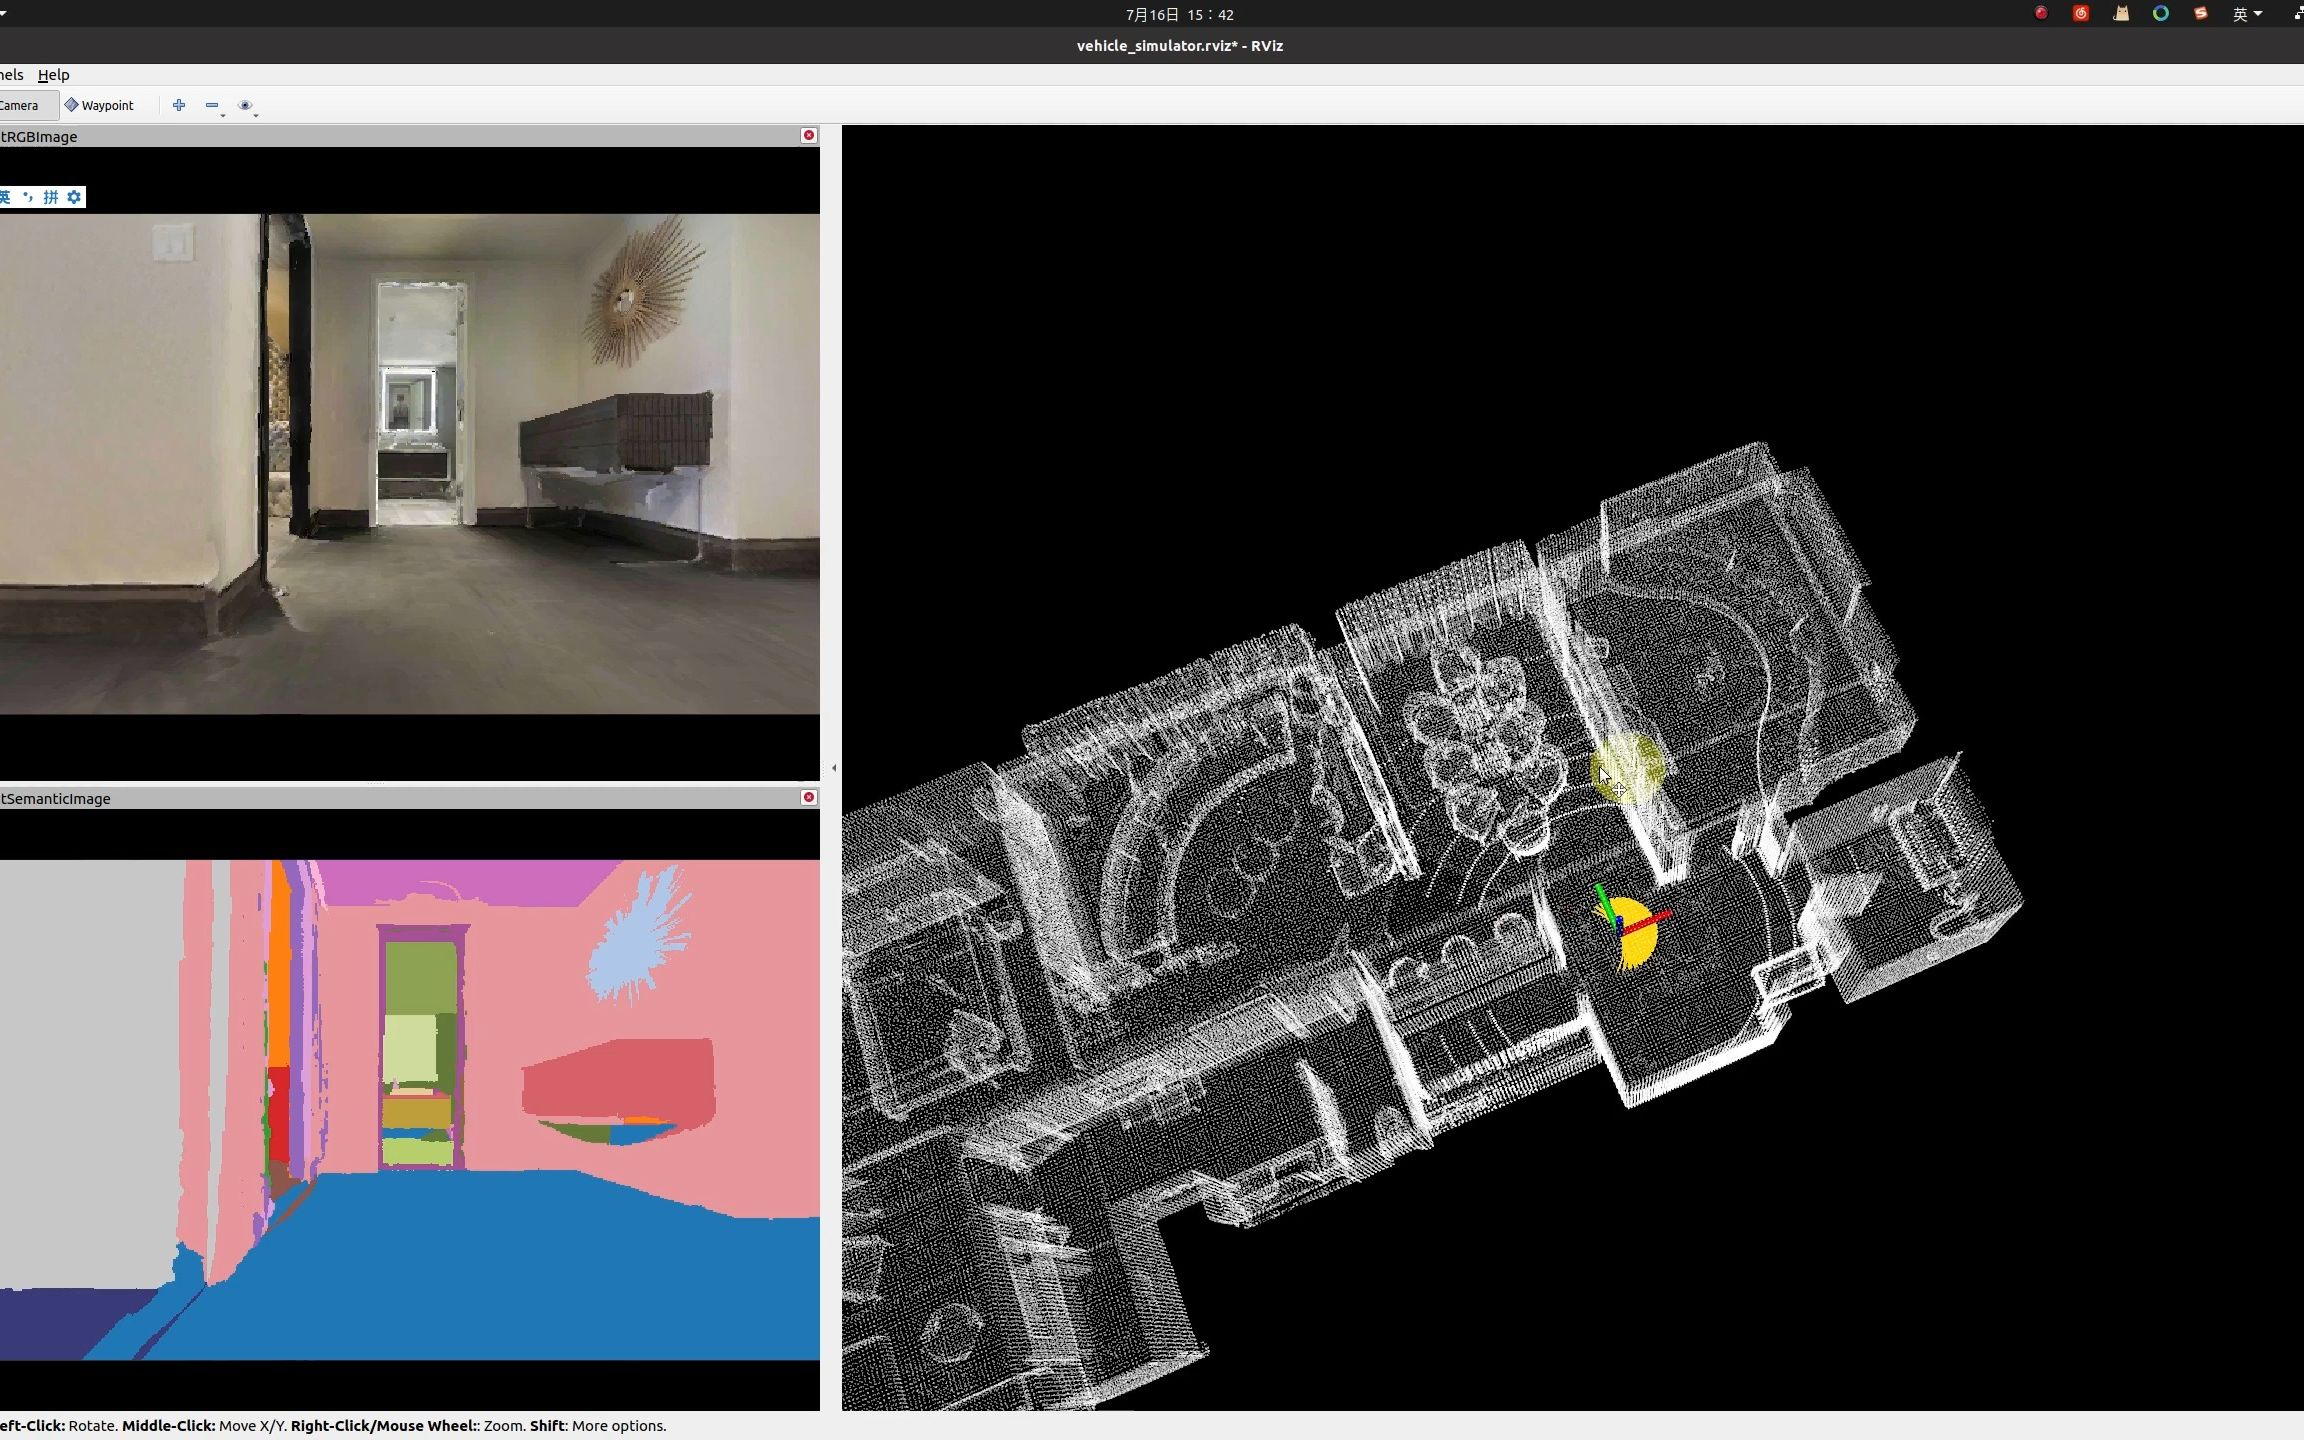Close the RGBImage panel

point(809,135)
